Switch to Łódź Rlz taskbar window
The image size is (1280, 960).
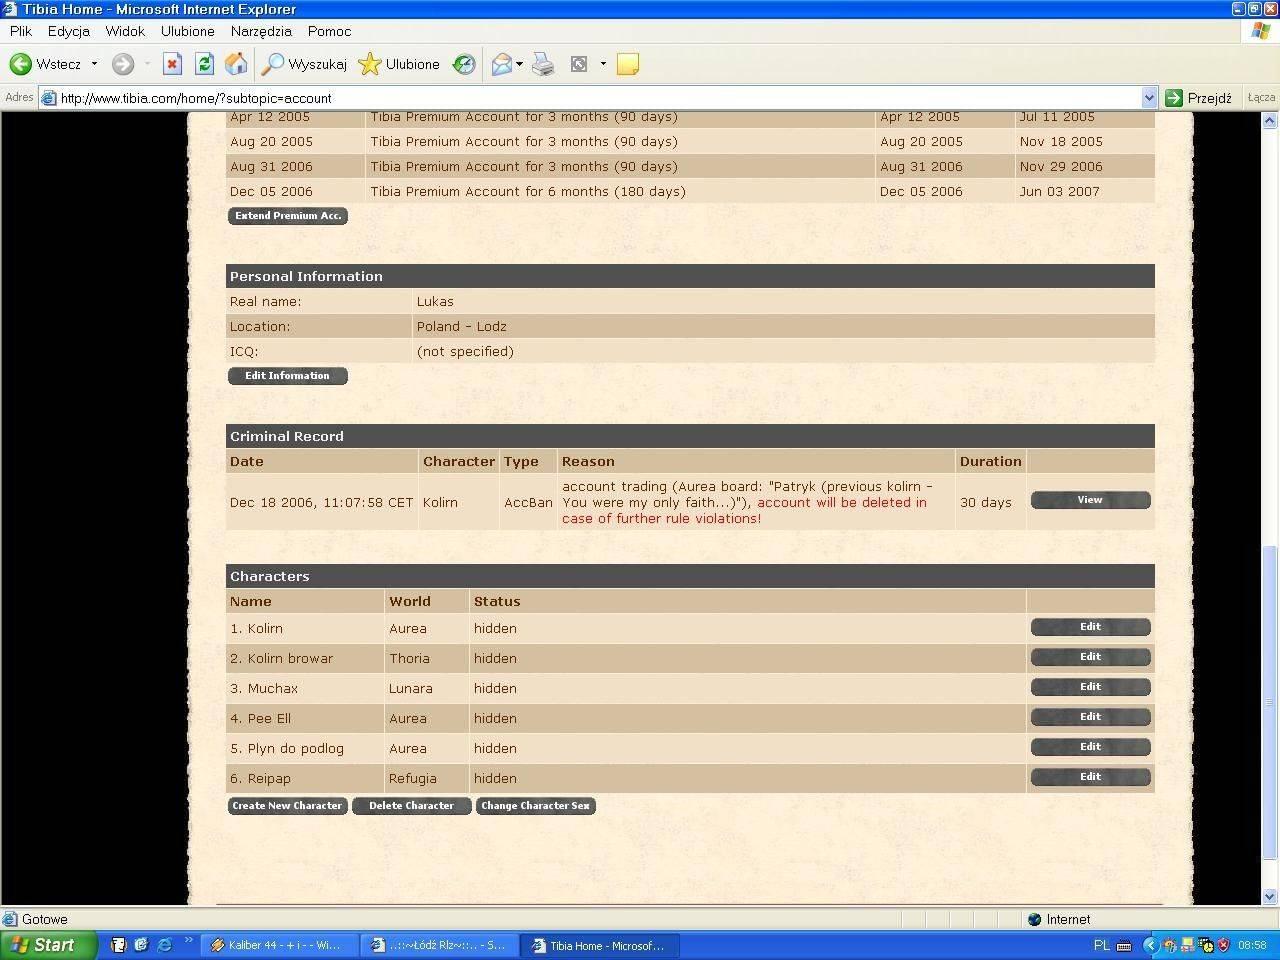(x=440, y=945)
